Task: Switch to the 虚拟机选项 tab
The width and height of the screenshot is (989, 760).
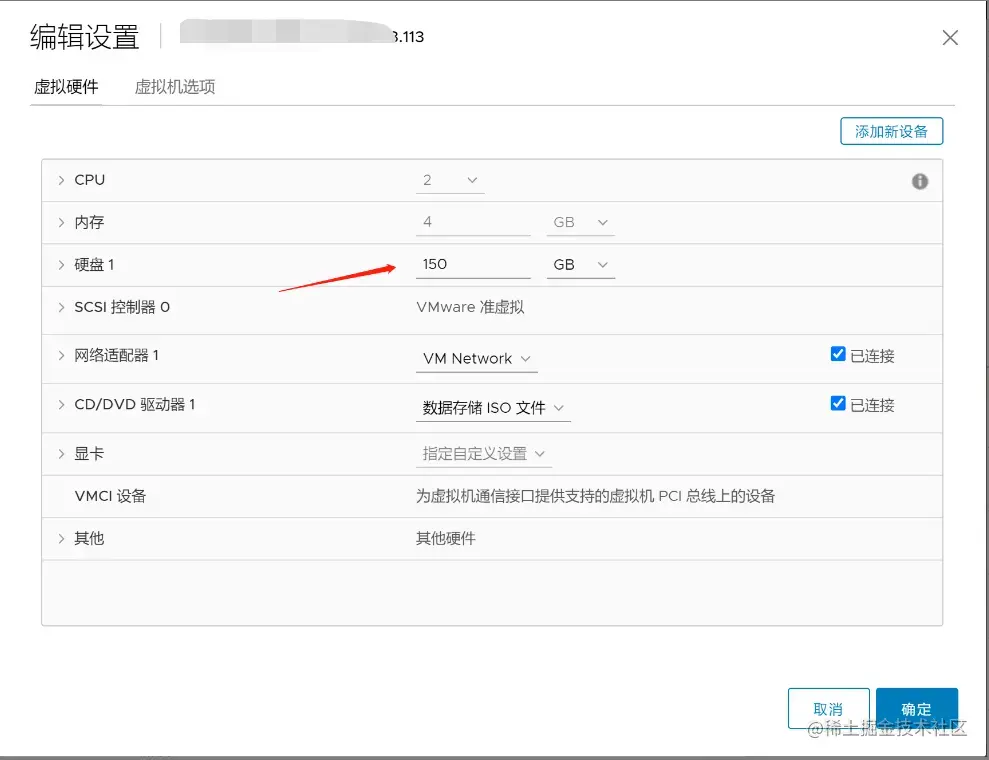Action: tap(175, 87)
